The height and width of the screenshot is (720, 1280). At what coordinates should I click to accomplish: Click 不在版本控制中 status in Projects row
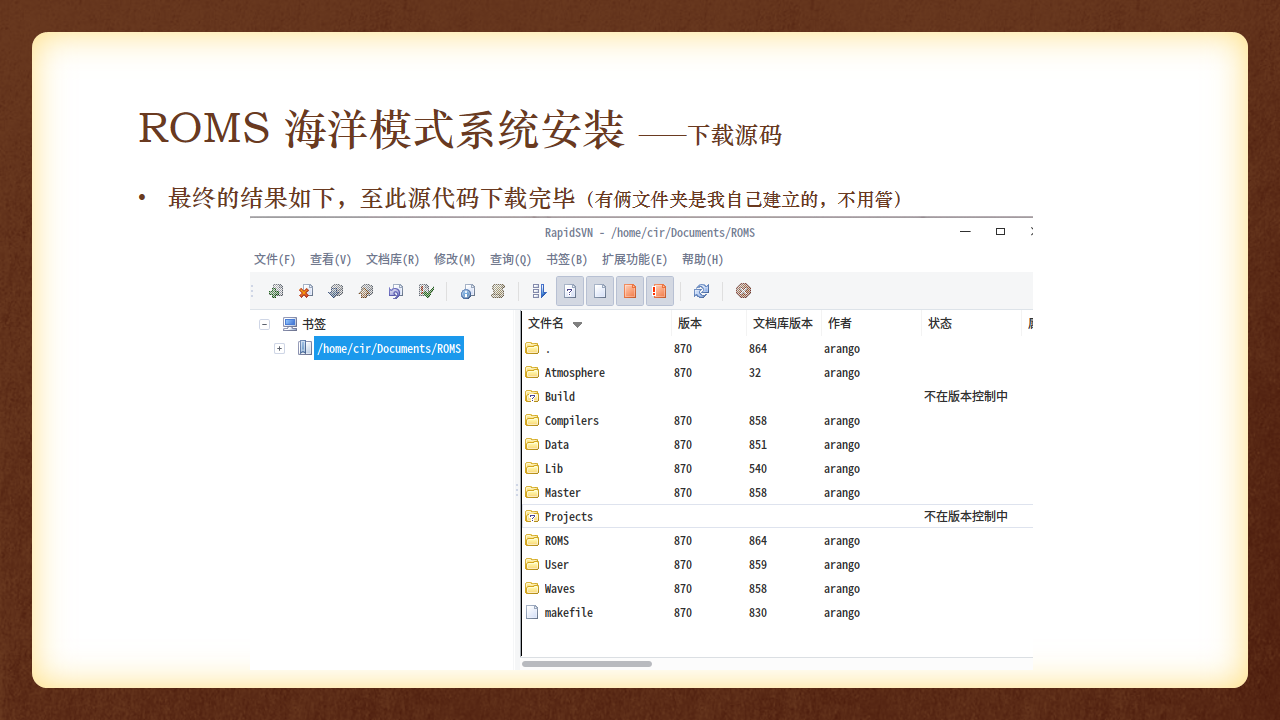966,516
